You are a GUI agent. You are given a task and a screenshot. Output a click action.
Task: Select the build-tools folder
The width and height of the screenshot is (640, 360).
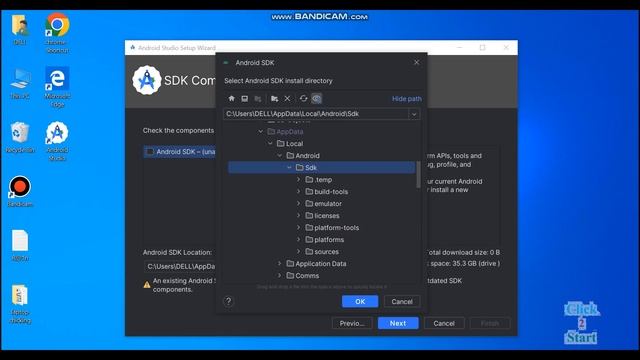click(327, 191)
